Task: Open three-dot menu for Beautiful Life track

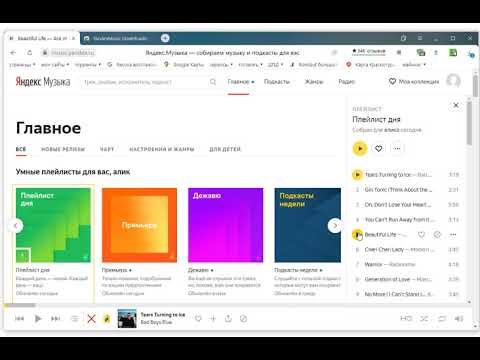Action: pyautogui.click(x=453, y=235)
